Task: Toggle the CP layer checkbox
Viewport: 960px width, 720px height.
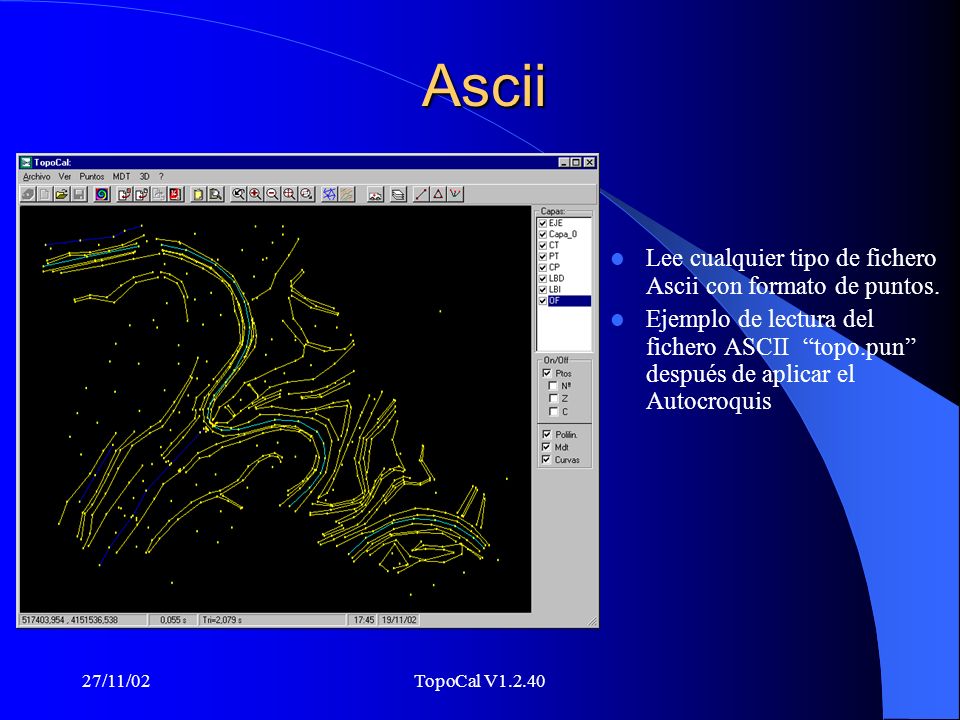Action: pos(542,268)
